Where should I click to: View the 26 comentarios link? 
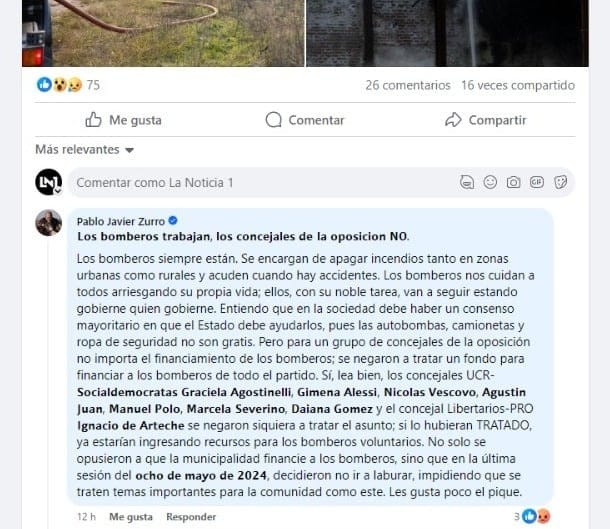[408, 85]
